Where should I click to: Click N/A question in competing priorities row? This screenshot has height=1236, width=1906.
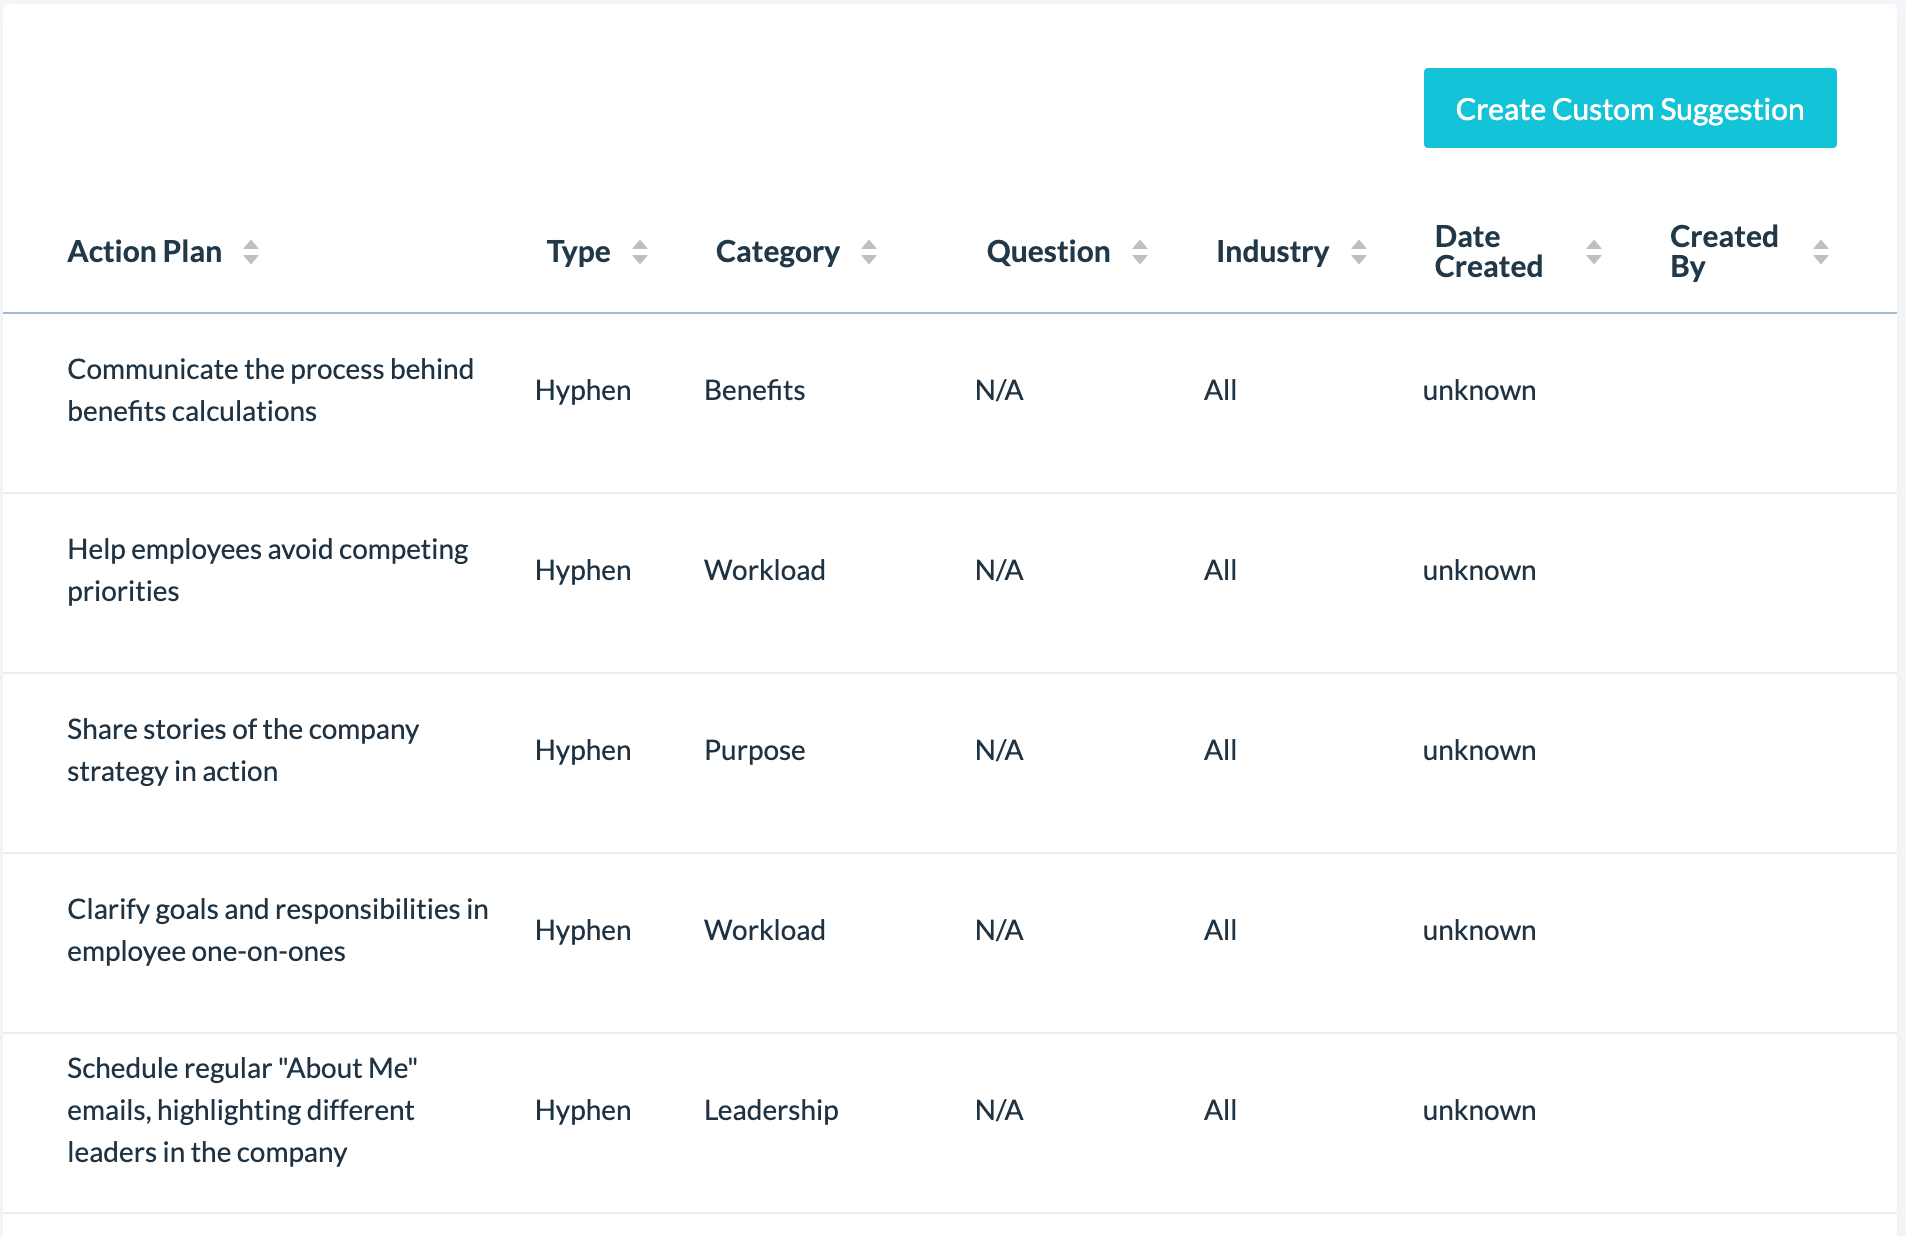(x=999, y=570)
